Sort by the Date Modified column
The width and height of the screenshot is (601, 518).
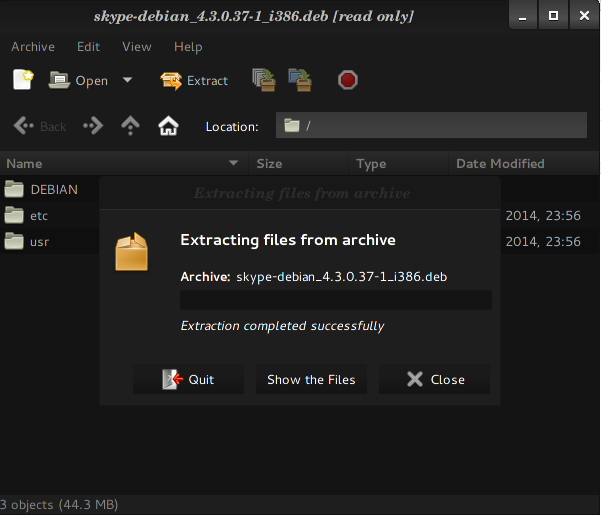pyautogui.click(x=524, y=164)
